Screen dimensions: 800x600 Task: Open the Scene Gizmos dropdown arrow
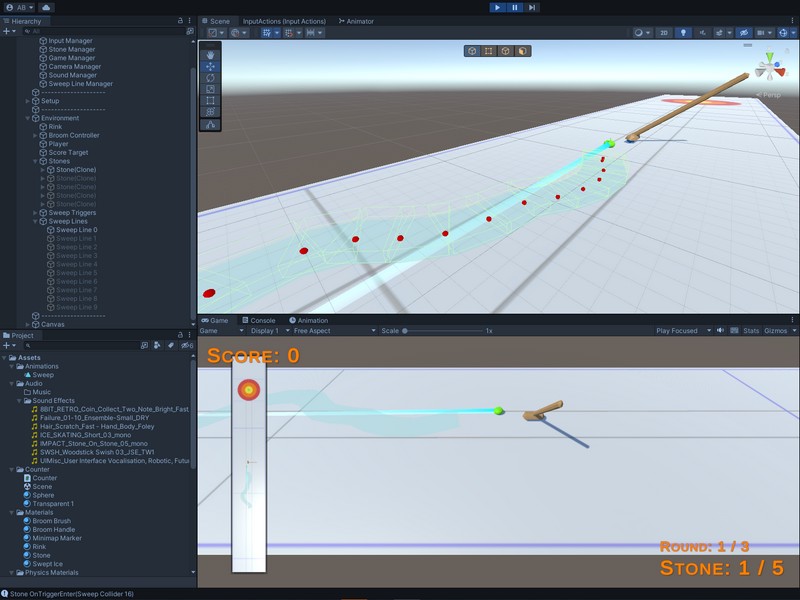[794, 33]
